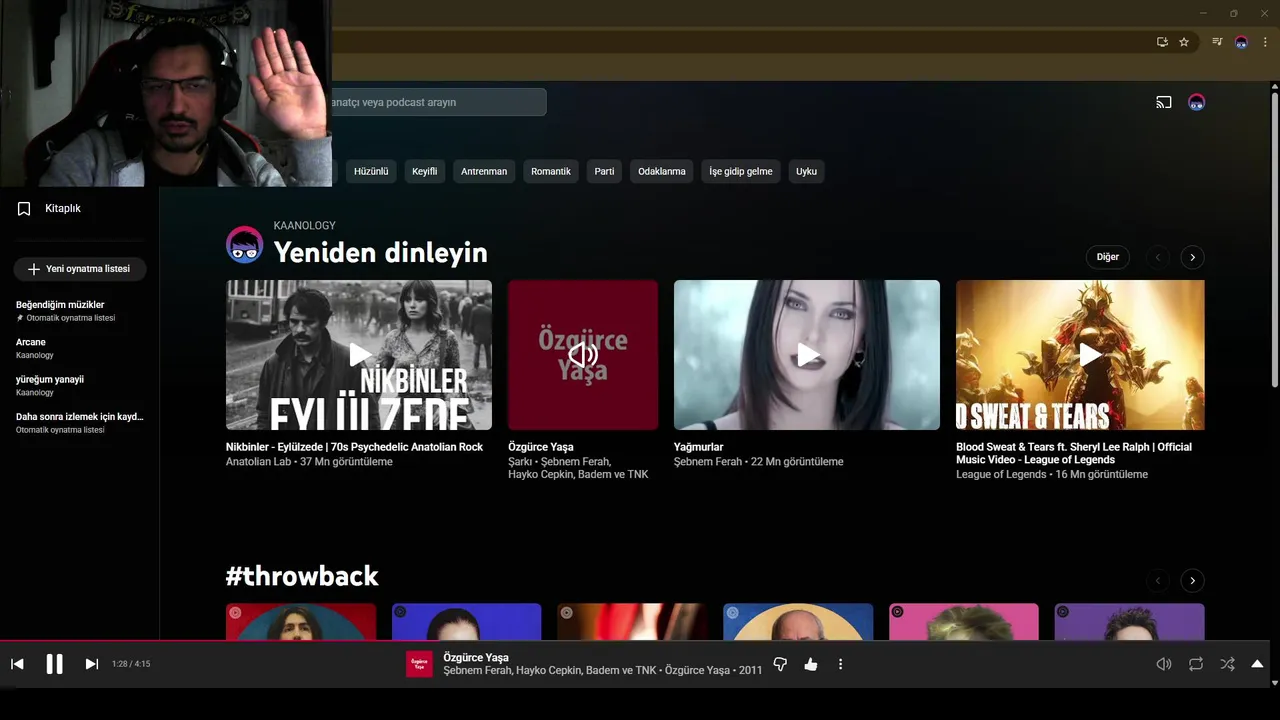The image size is (1280, 720).
Task: Open the Chrome three-dot menu
Action: coord(1265,42)
